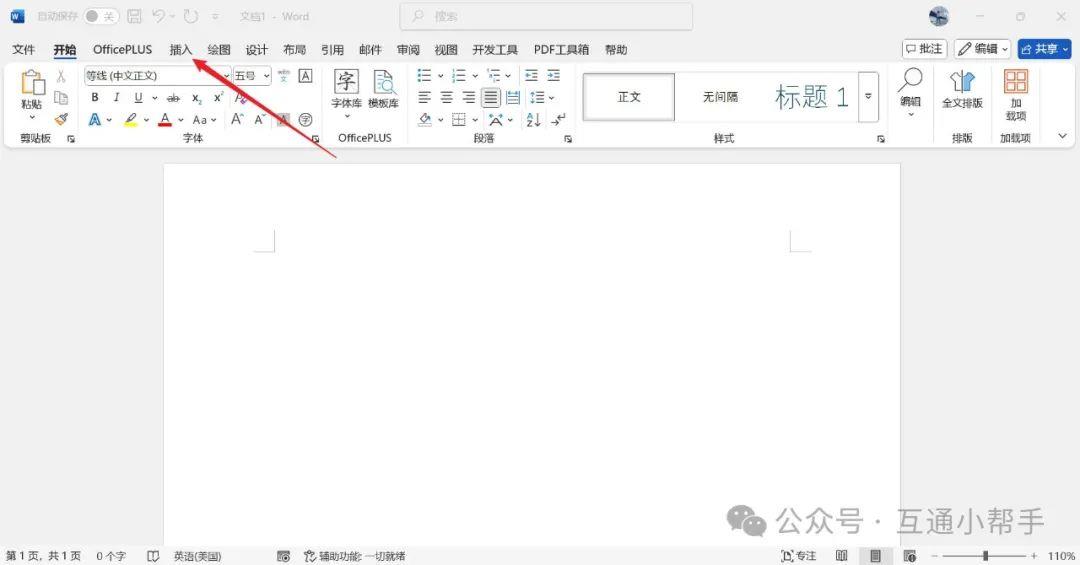Open the font size dropdown
Viewport: 1080px width, 565px height.
click(267, 76)
